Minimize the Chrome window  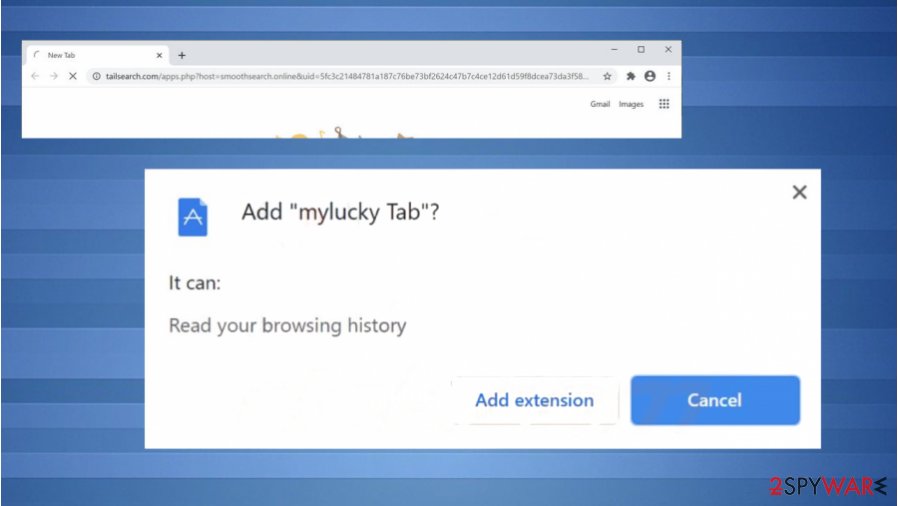tap(614, 50)
